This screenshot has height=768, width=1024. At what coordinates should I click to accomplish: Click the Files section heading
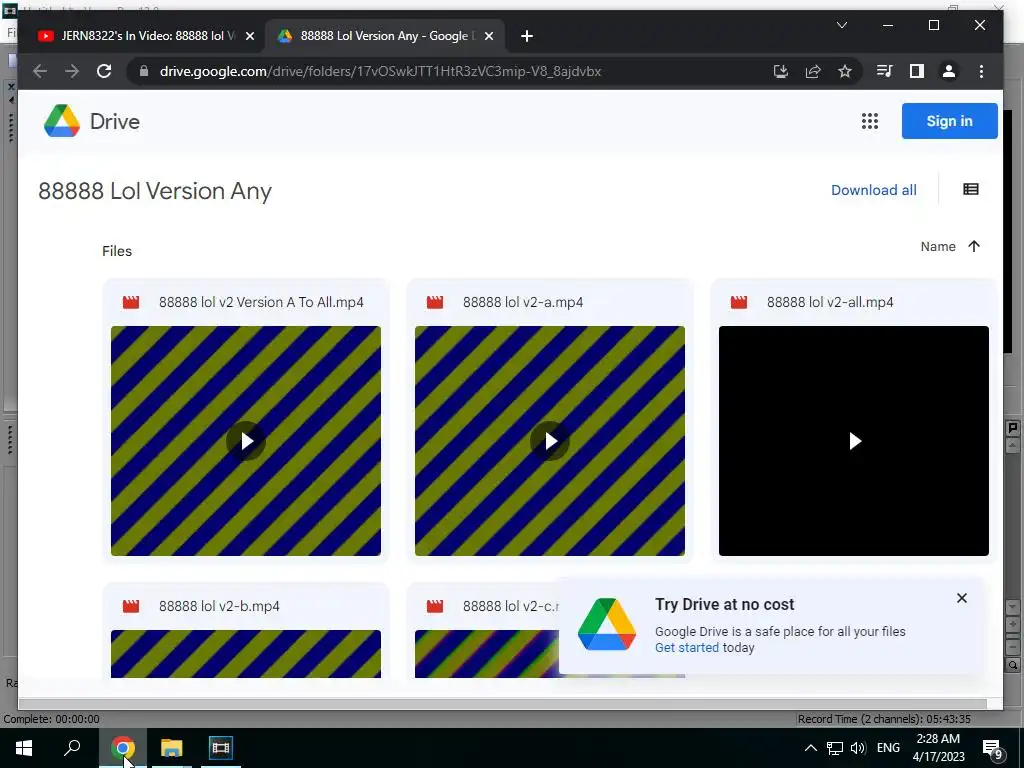click(x=117, y=251)
